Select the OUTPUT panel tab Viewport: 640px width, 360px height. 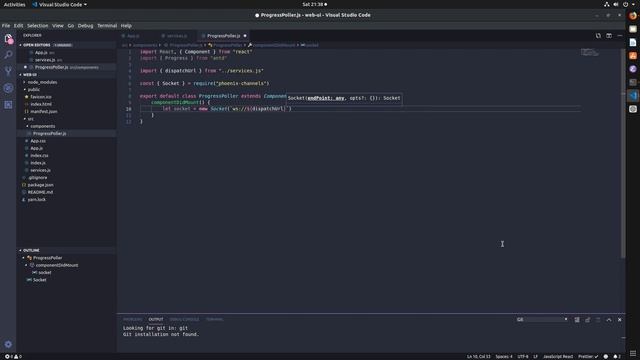pyautogui.click(x=156, y=319)
